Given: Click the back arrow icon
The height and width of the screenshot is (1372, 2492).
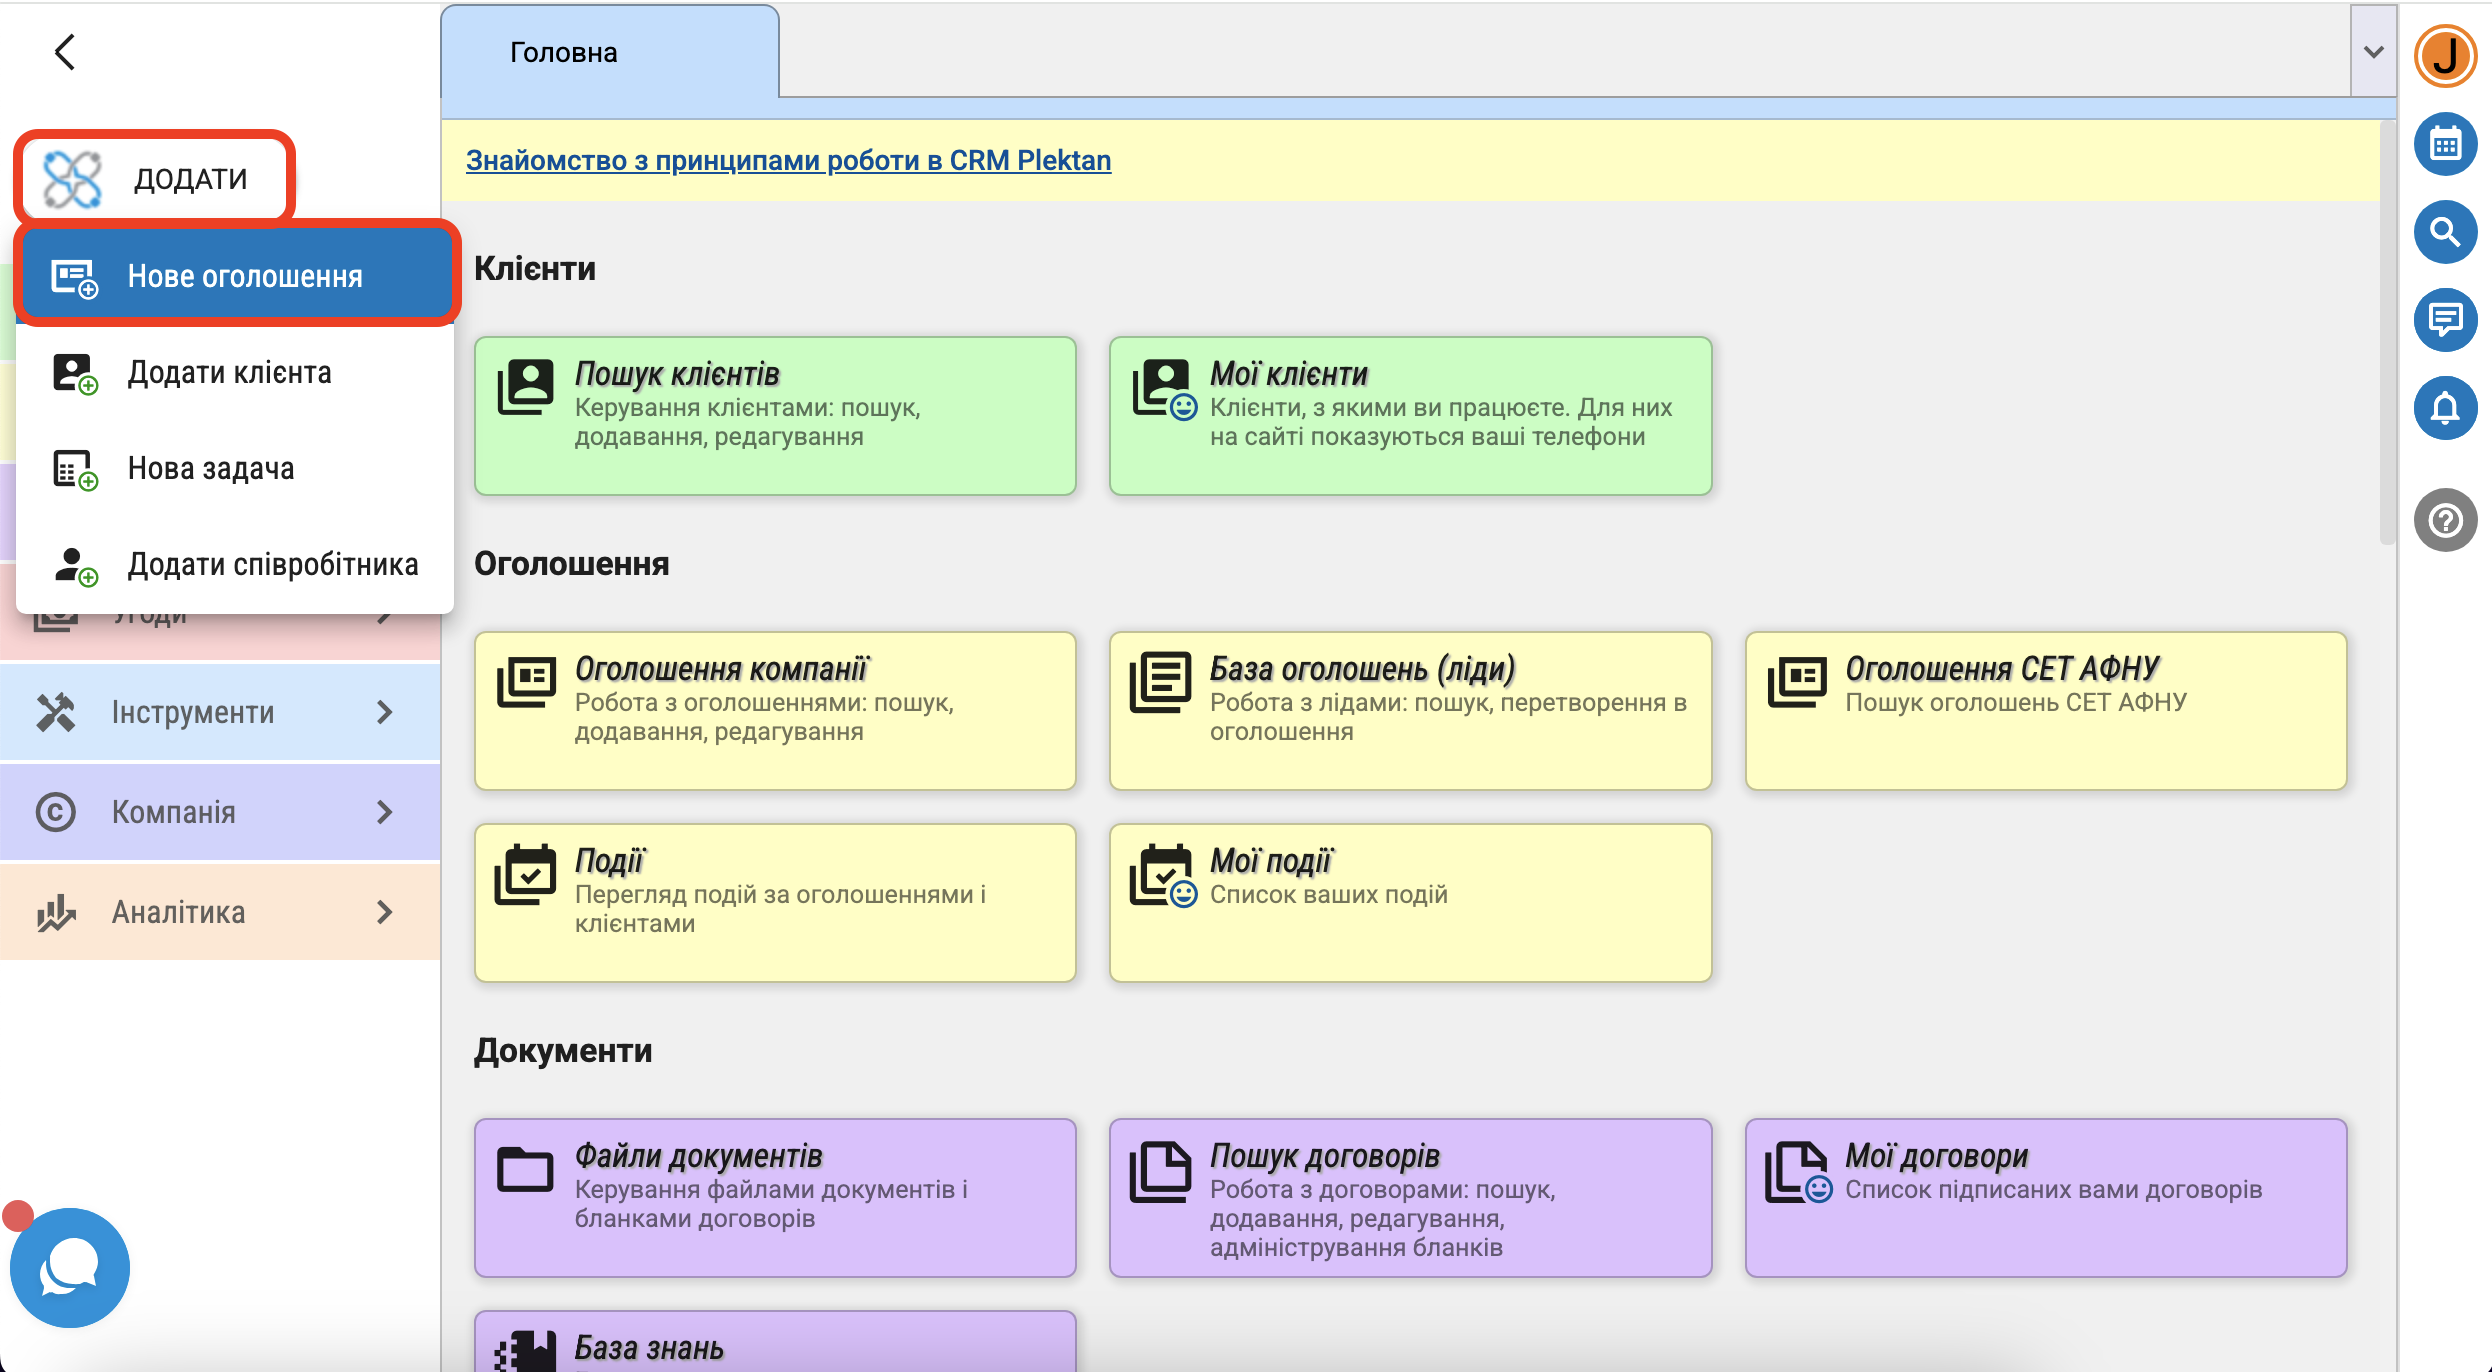Looking at the screenshot, I should pos(65,52).
